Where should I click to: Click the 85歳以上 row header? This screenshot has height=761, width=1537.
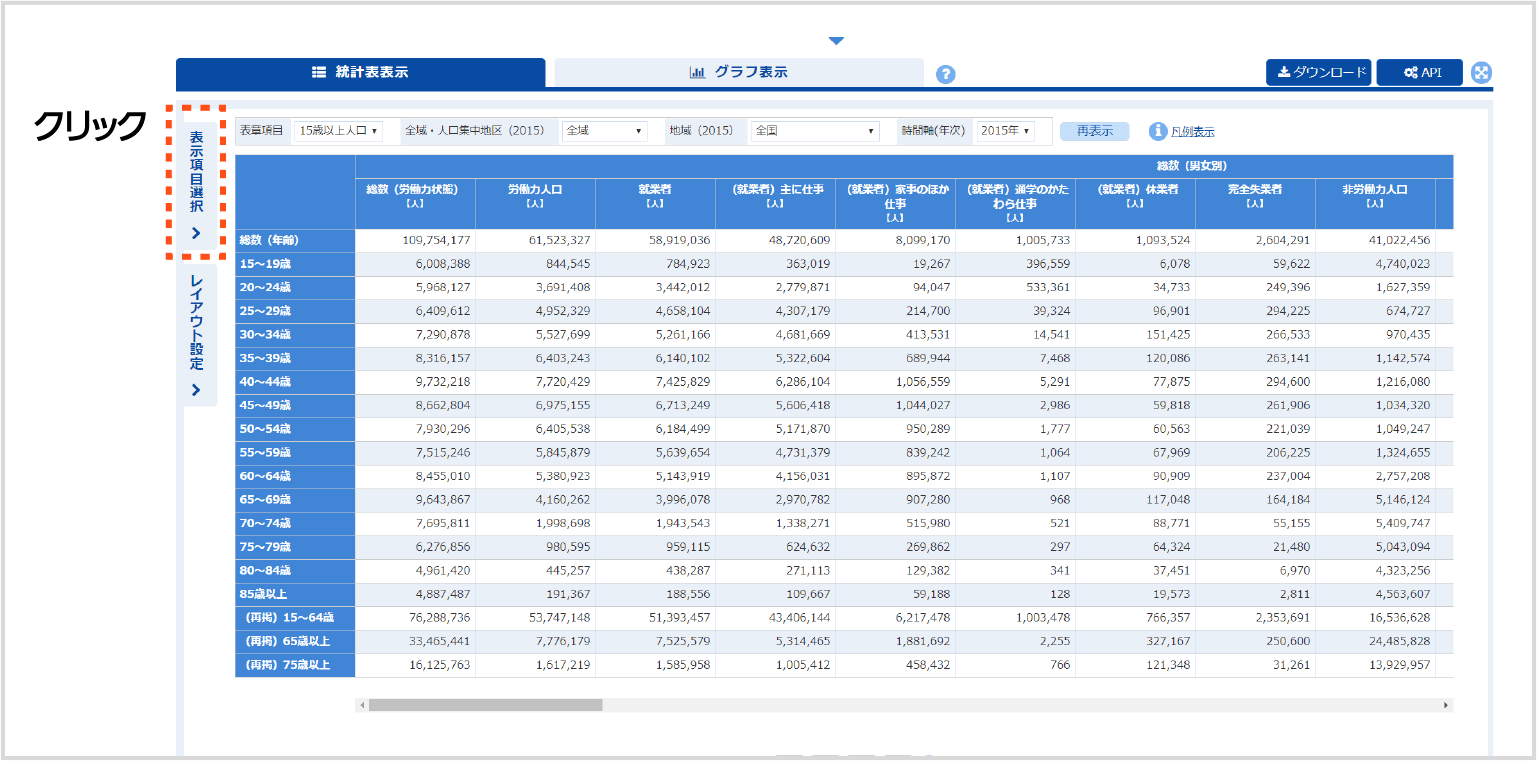coord(295,595)
